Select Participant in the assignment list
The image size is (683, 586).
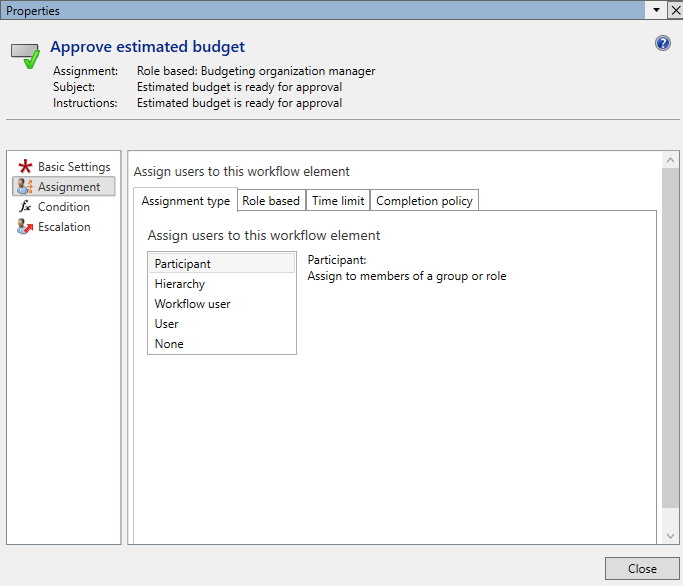pyautogui.click(x=183, y=264)
